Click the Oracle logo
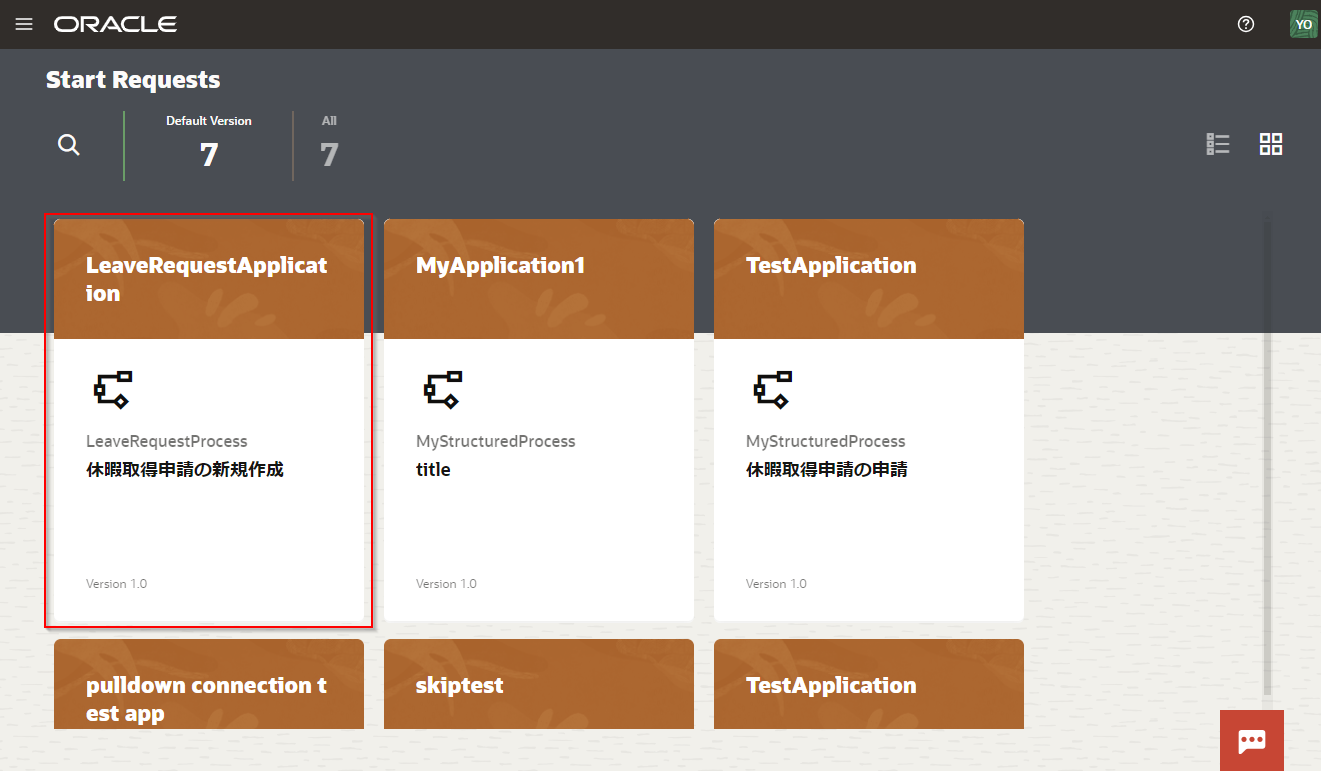1321x771 pixels. 115,24
